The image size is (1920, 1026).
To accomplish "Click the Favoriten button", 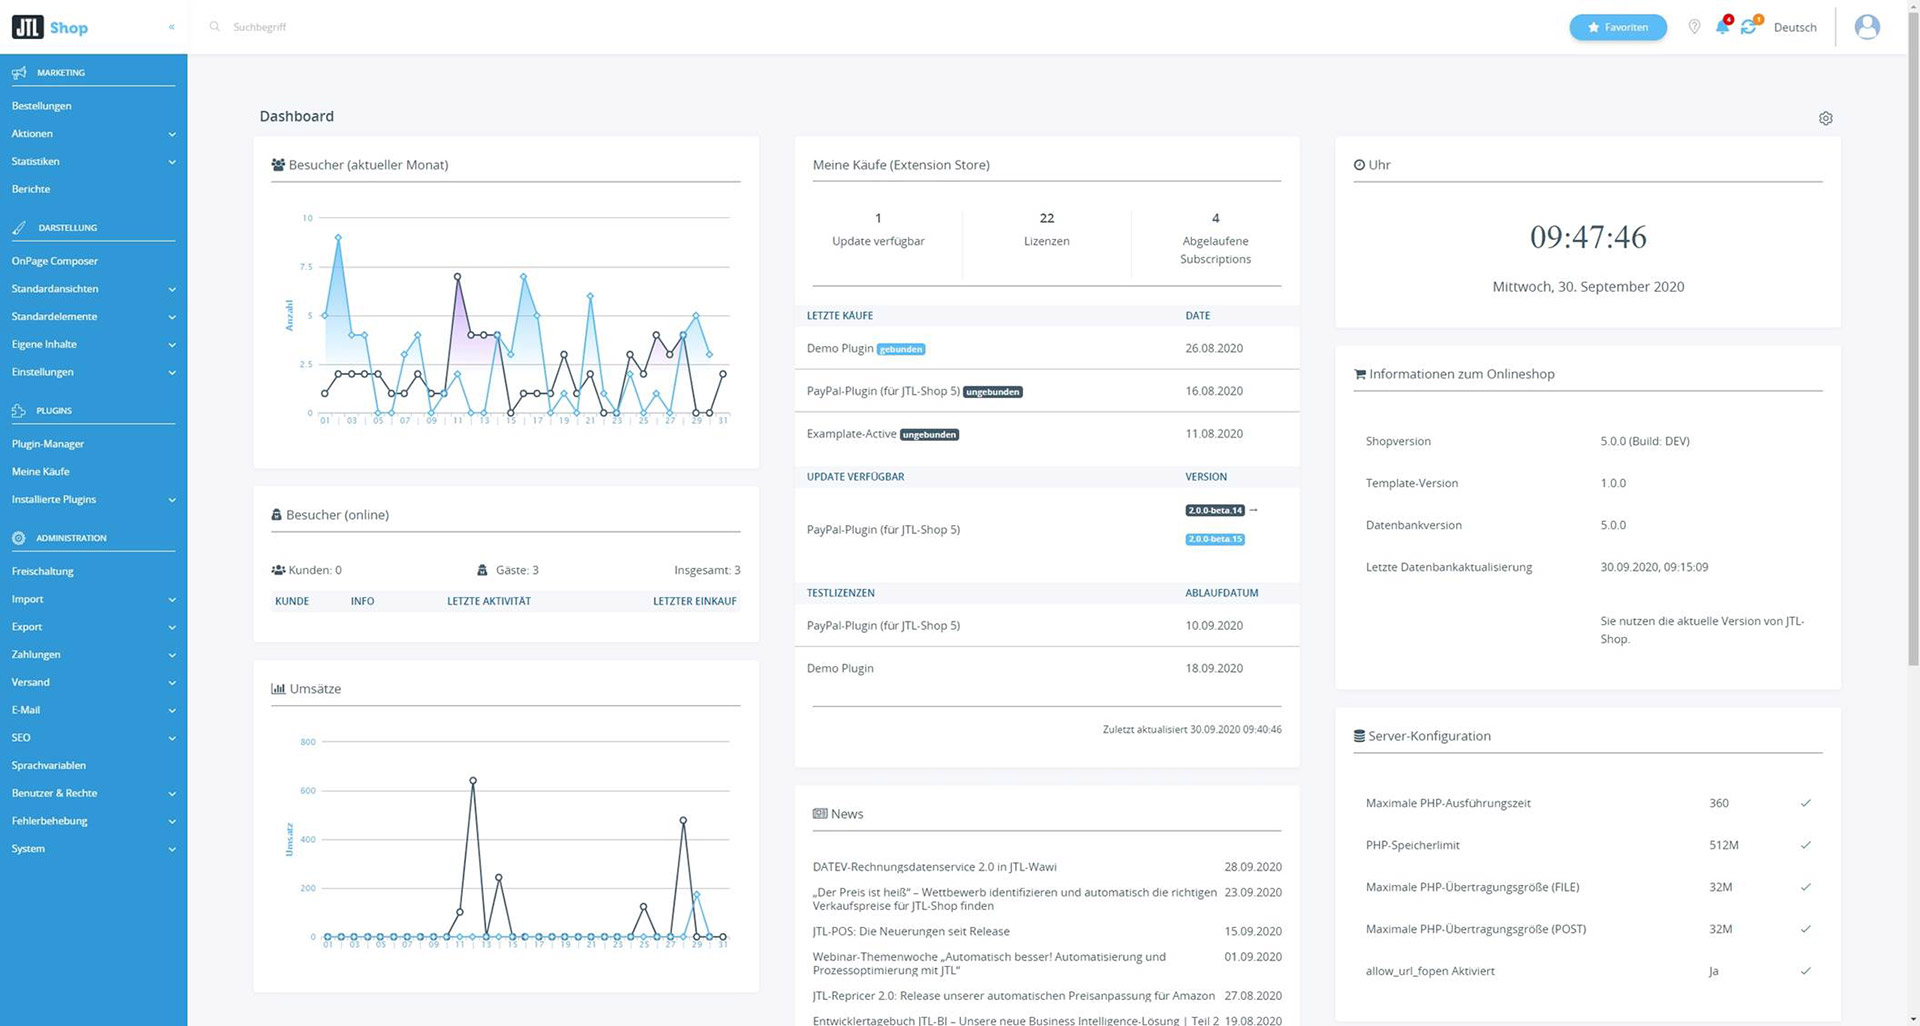I will (x=1618, y=27).
